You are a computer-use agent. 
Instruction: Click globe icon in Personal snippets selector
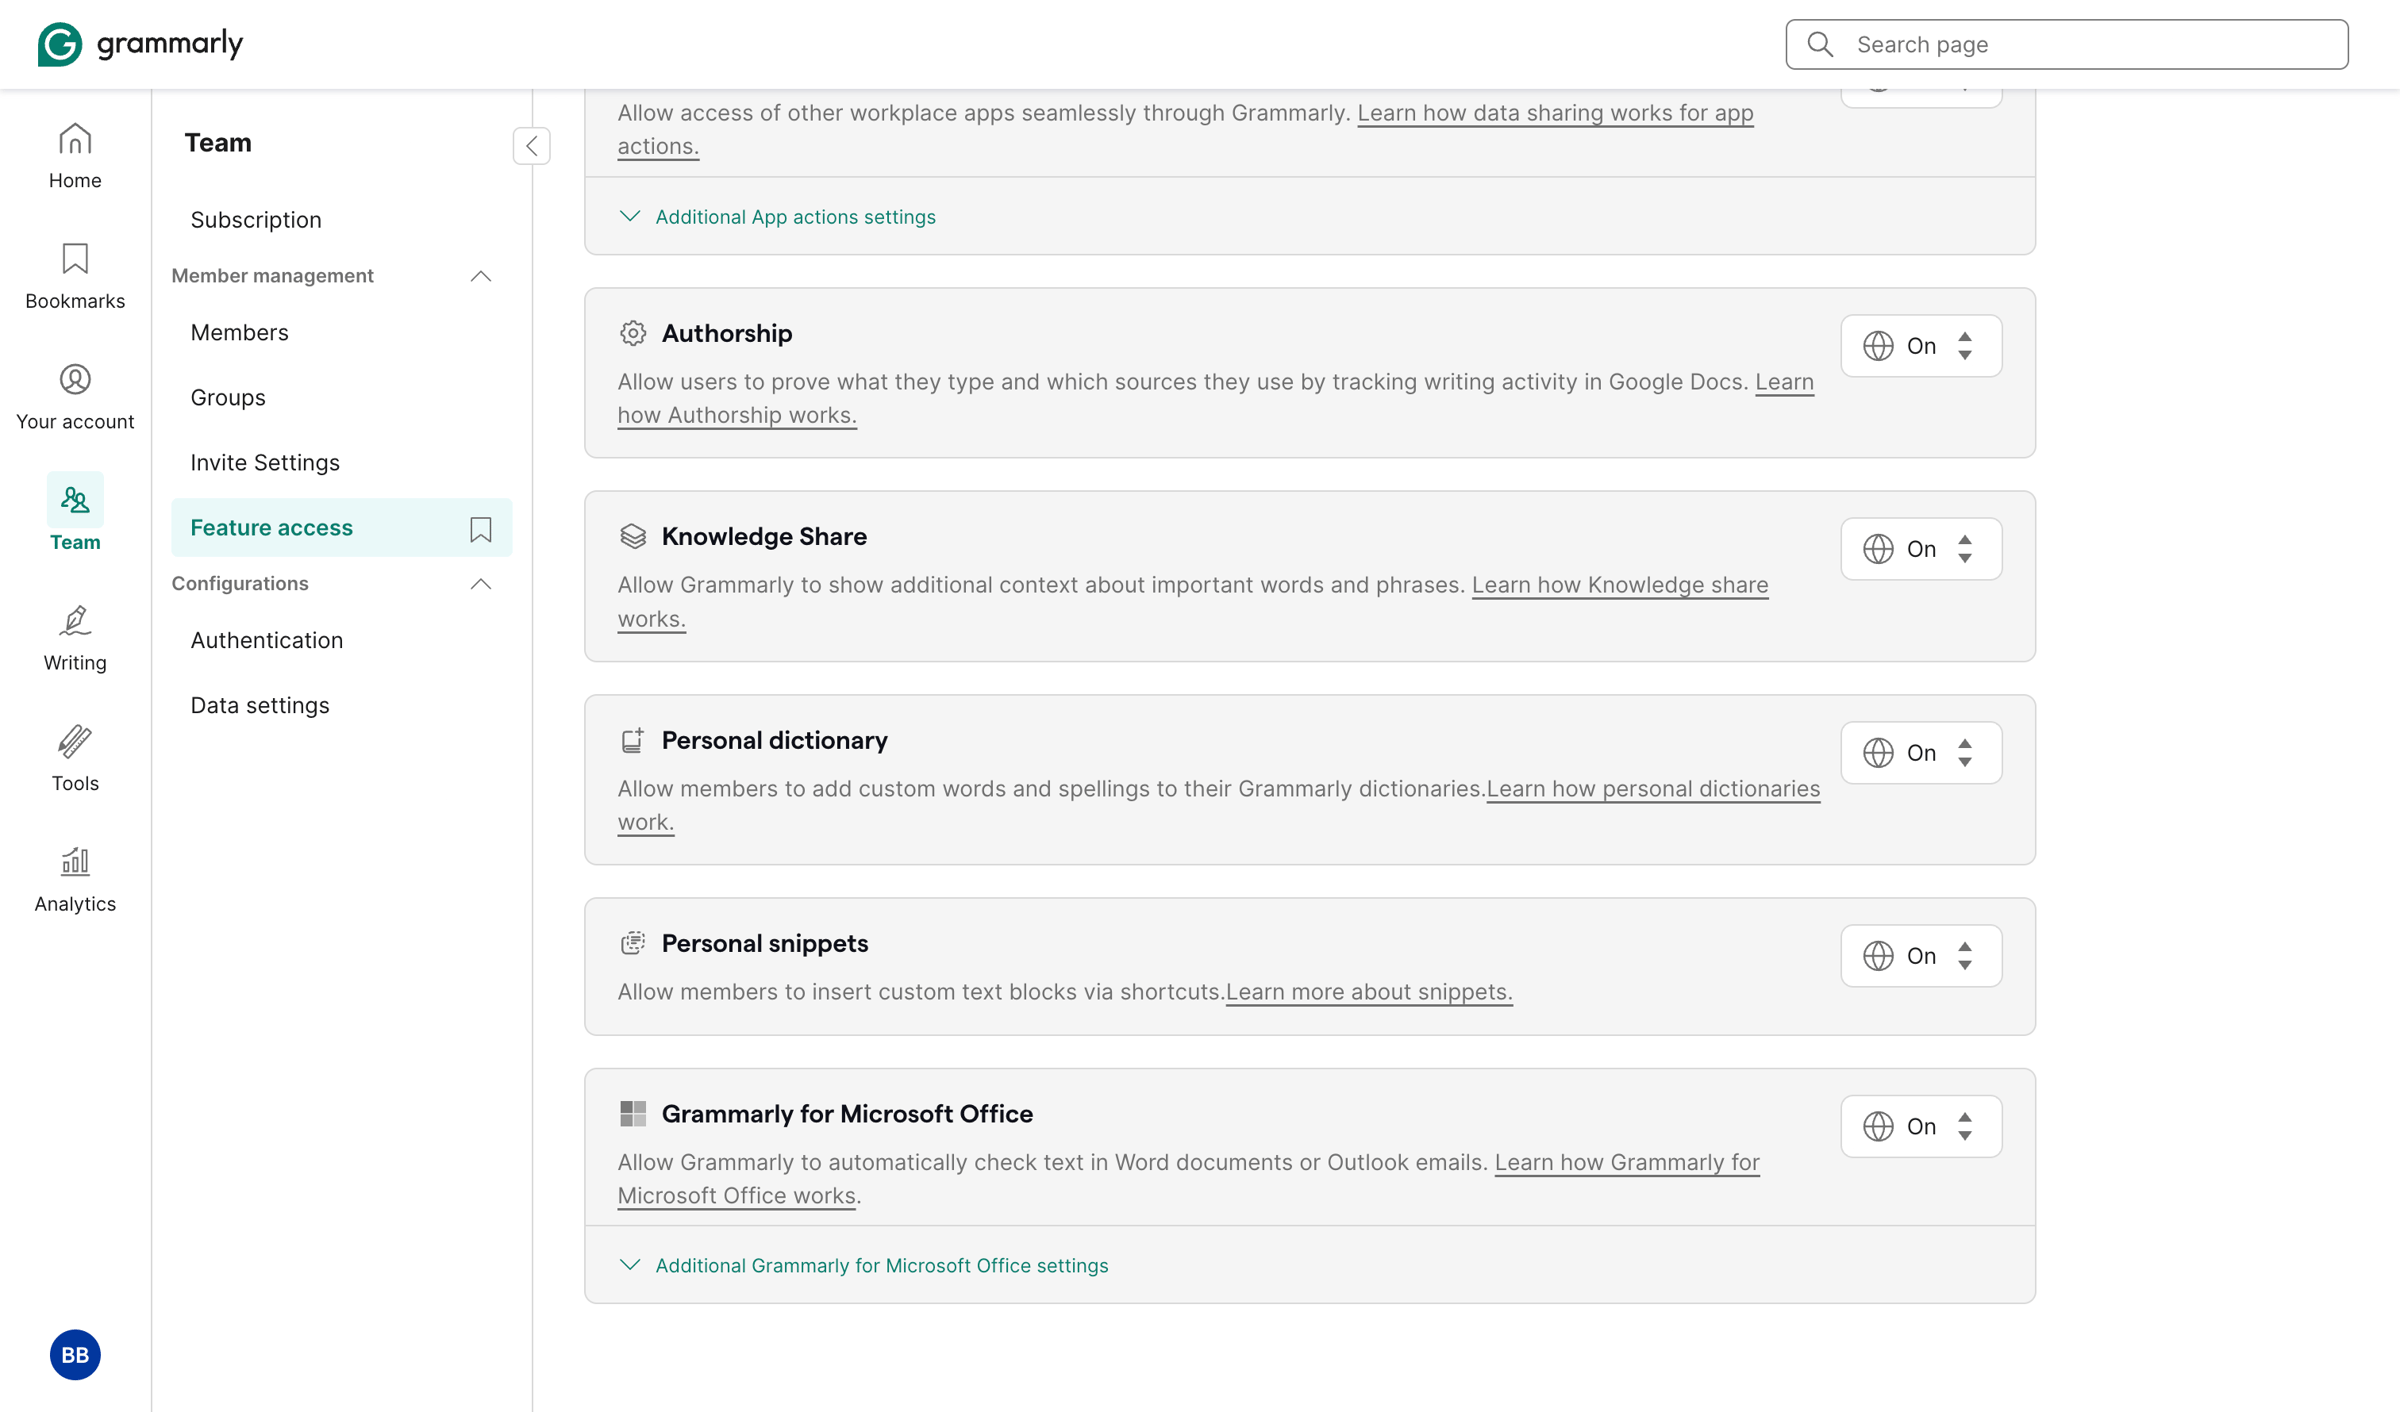click(x=1878, y=956)
